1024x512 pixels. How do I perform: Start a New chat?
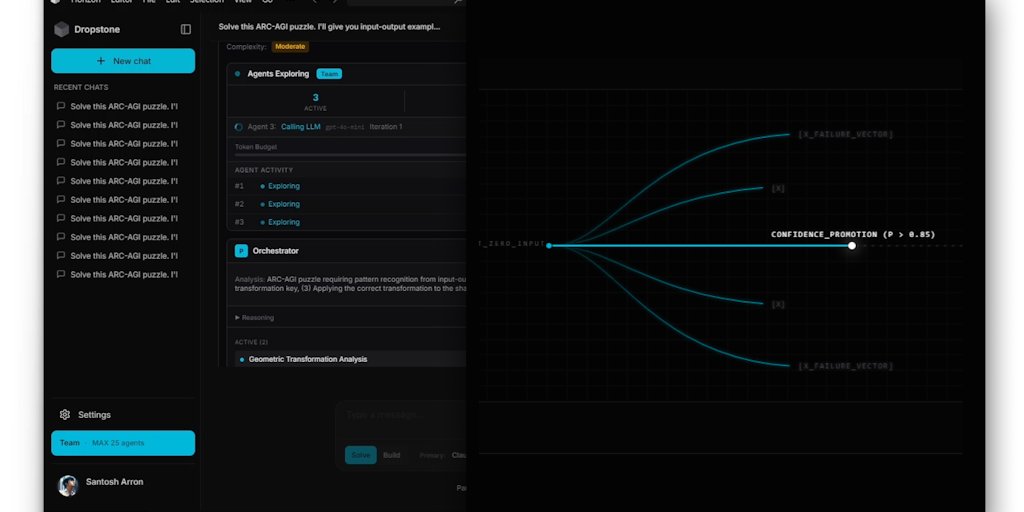click(x=123, y=61)
